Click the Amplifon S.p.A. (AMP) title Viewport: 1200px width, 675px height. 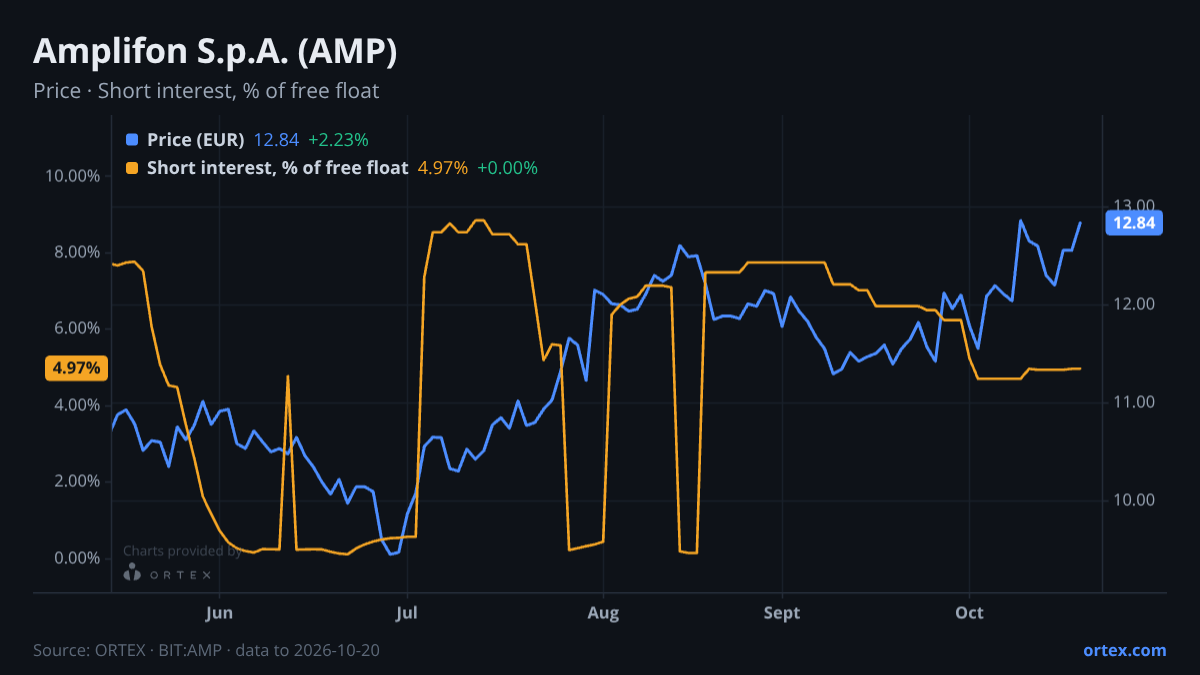[215, 52]
